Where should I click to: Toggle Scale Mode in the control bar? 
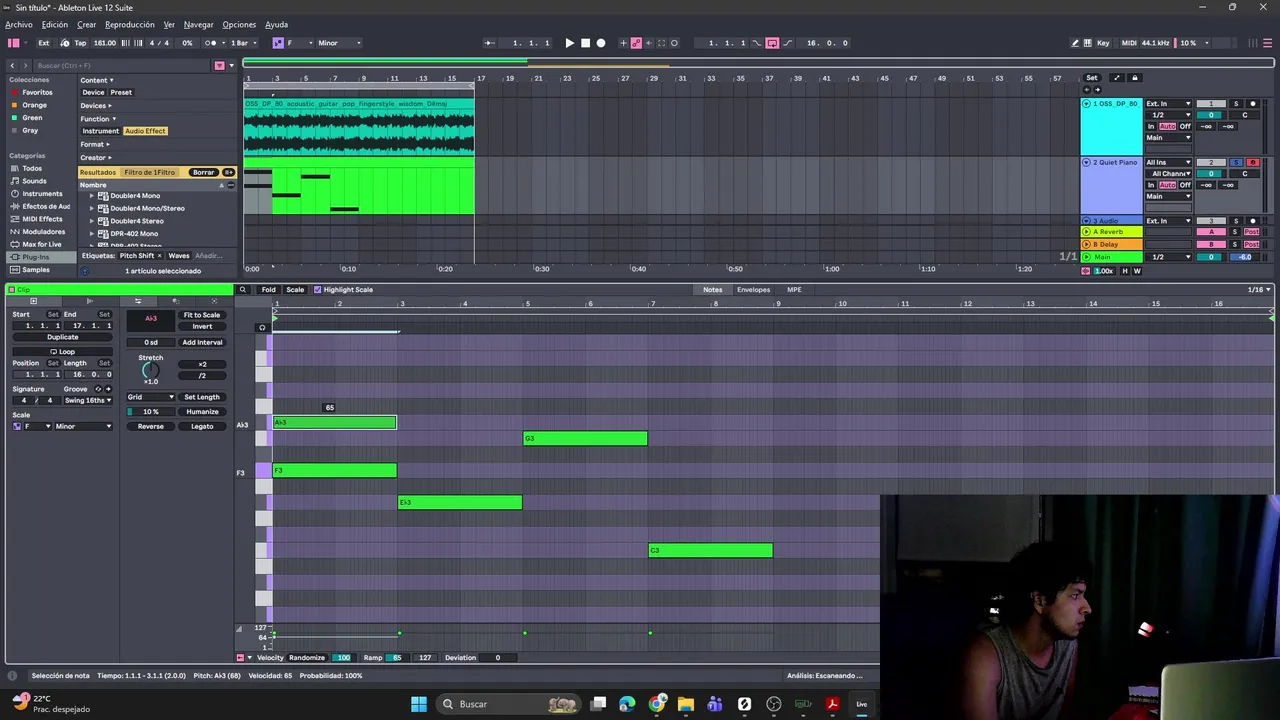pos(278,43)
